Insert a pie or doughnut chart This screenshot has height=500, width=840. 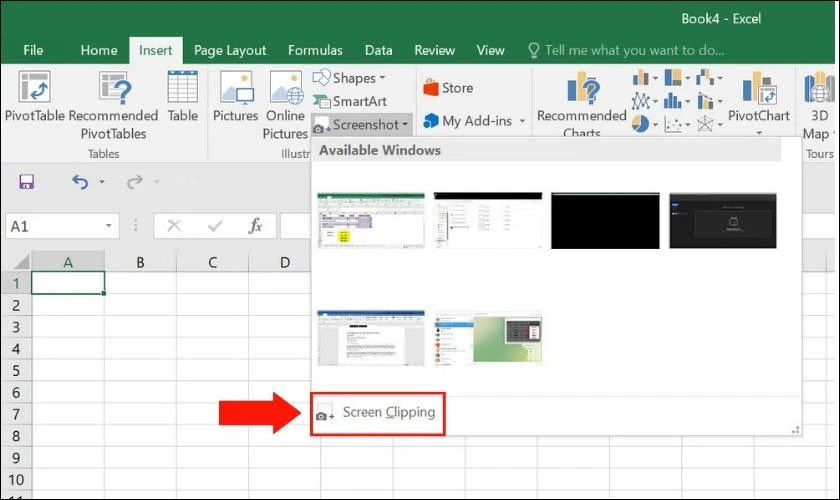coord(644,124)
